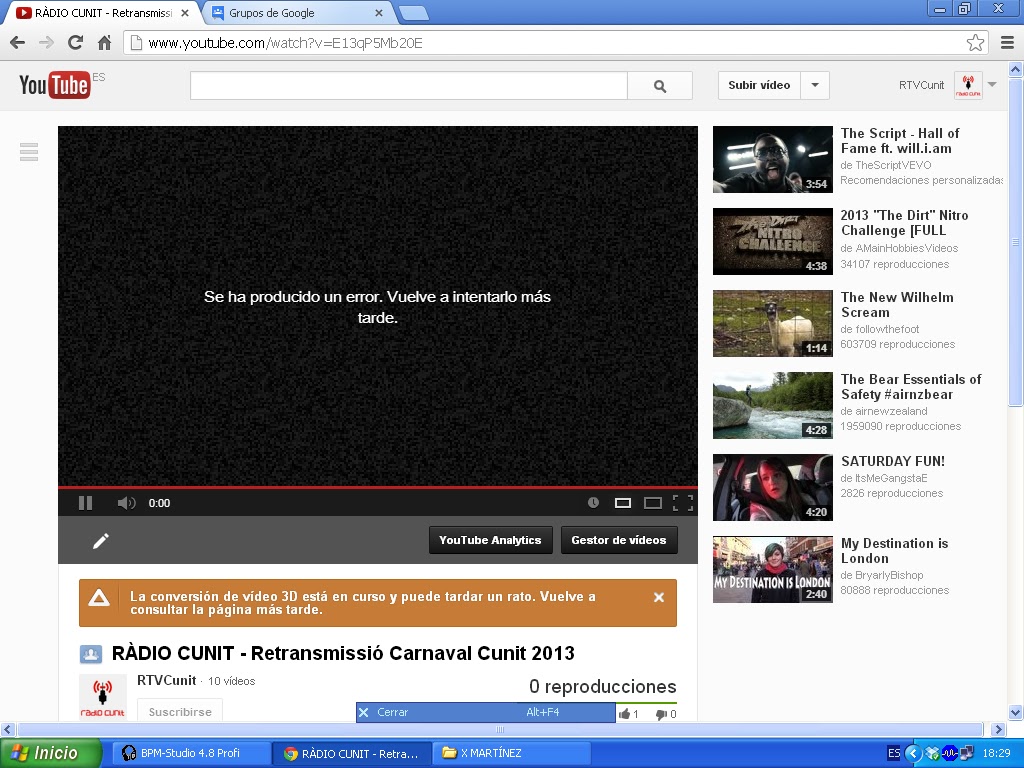This screenshot has width=1024, height=768.
Task: Click ES language indicator in tray
Action: 893,753
